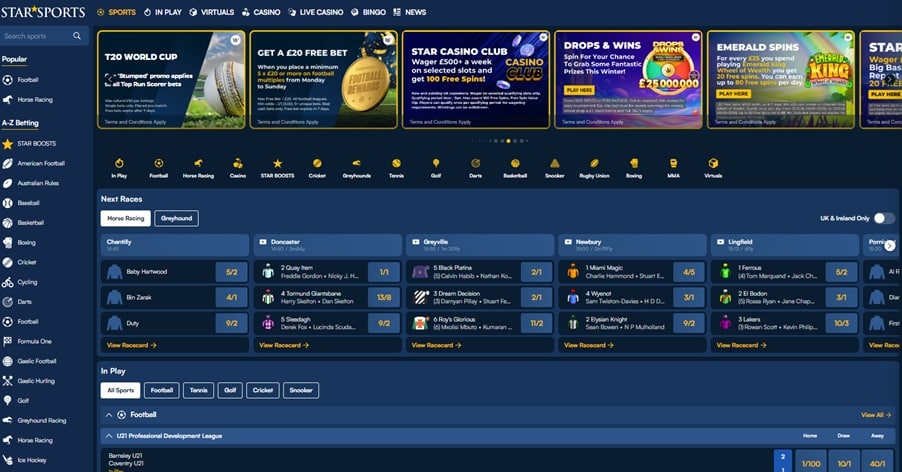Viewport: 902px width, 472px height.
Task: Select 10/3 odds for Lakers
Action: [841, 323]
